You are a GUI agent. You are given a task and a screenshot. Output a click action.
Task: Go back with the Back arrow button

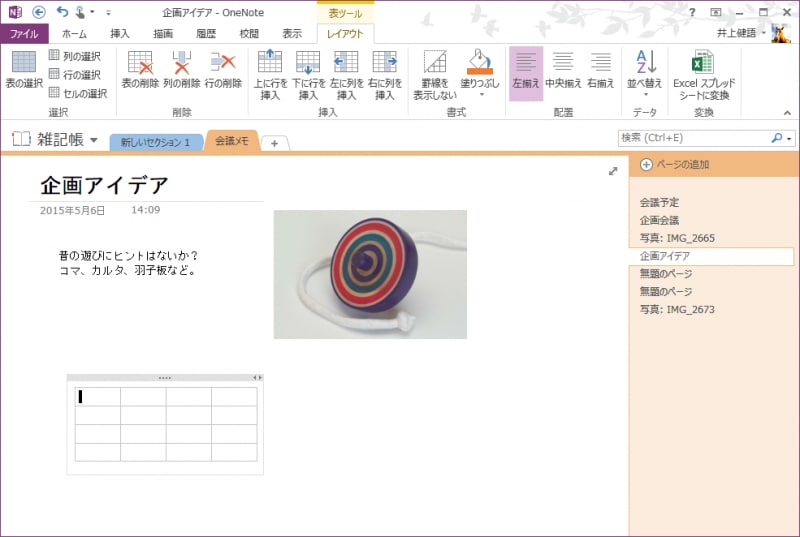[39, 12]
